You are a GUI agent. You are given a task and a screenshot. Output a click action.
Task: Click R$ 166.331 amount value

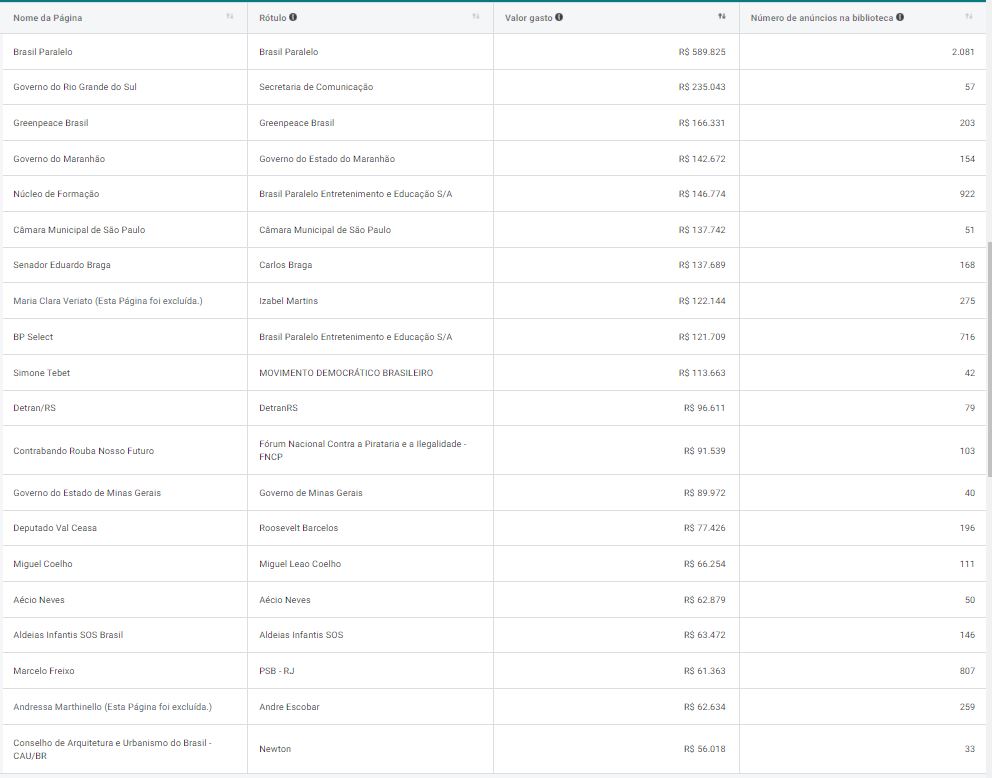point(702,123)
